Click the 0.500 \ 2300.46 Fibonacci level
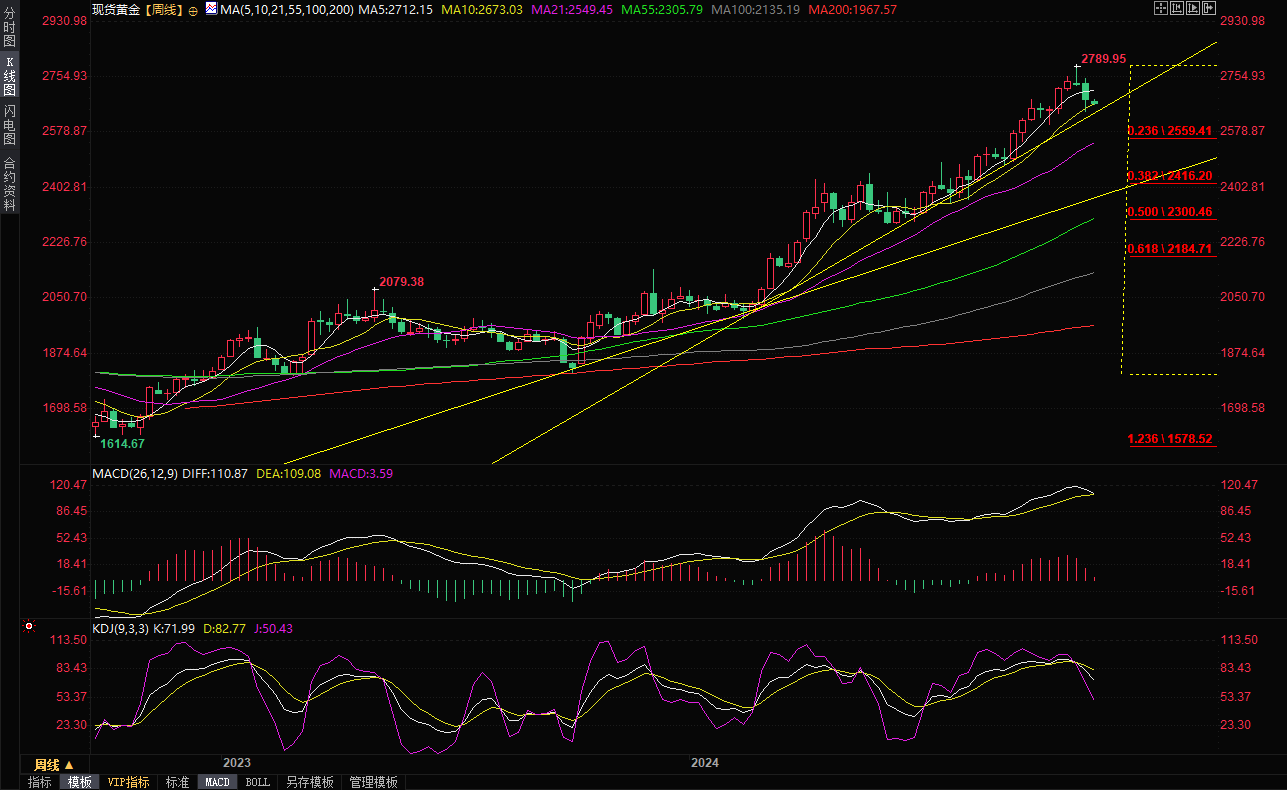 pyautogui.click(x=1169, y=212)
